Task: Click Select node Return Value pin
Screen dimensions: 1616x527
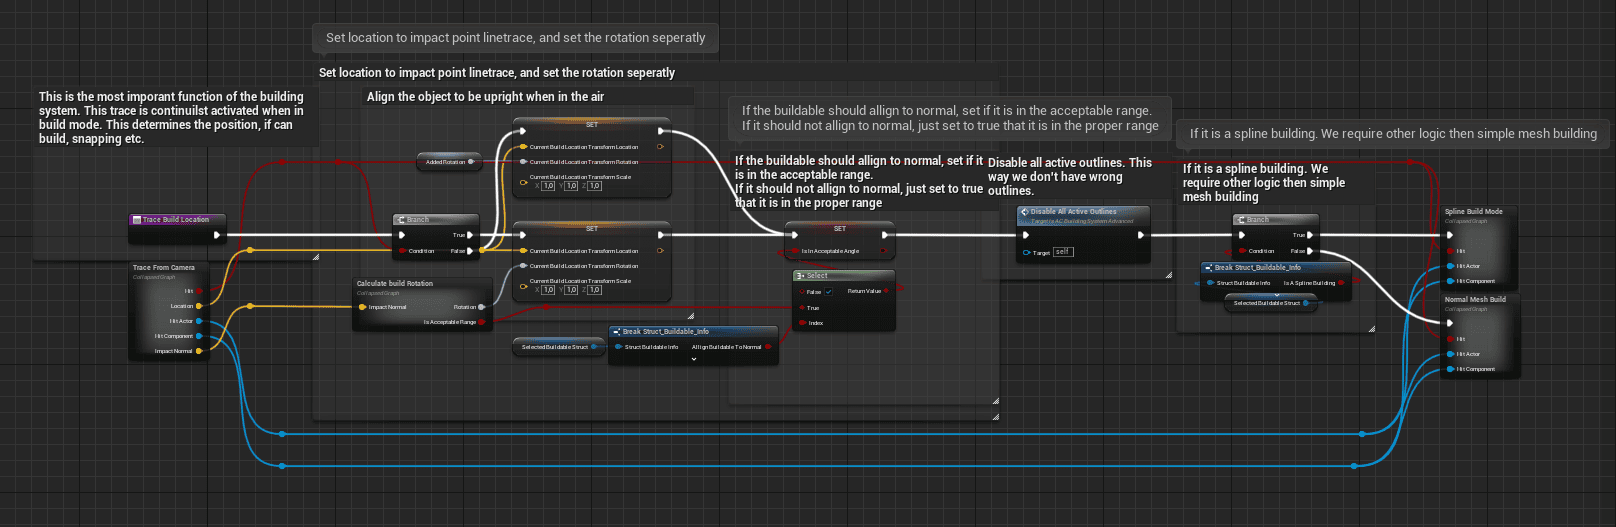Action: pos(886,291)
